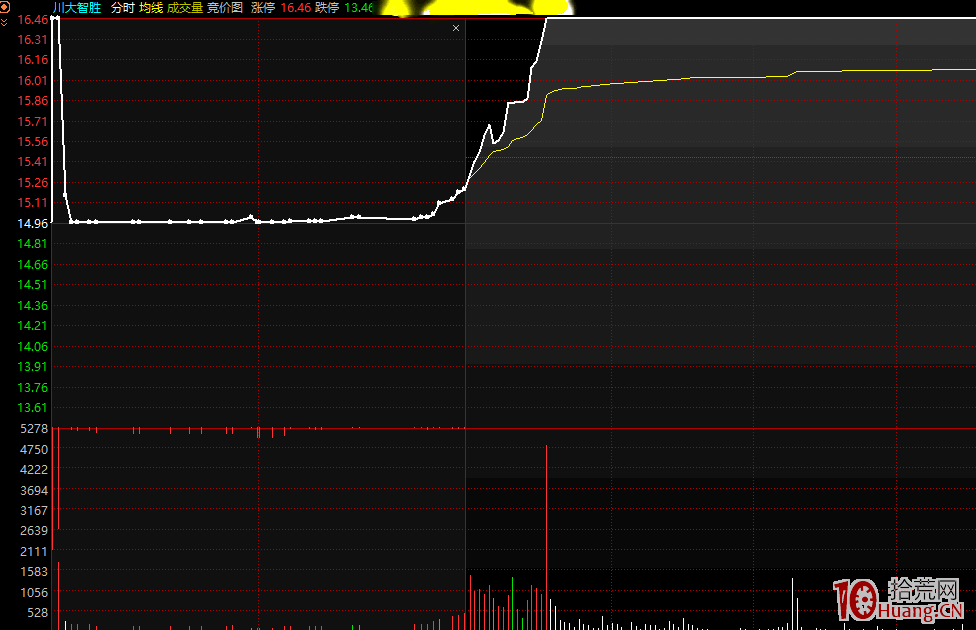The image size is (976, 630).
Task: Close the call-auction panel with the X
Action: coord(456,28)
